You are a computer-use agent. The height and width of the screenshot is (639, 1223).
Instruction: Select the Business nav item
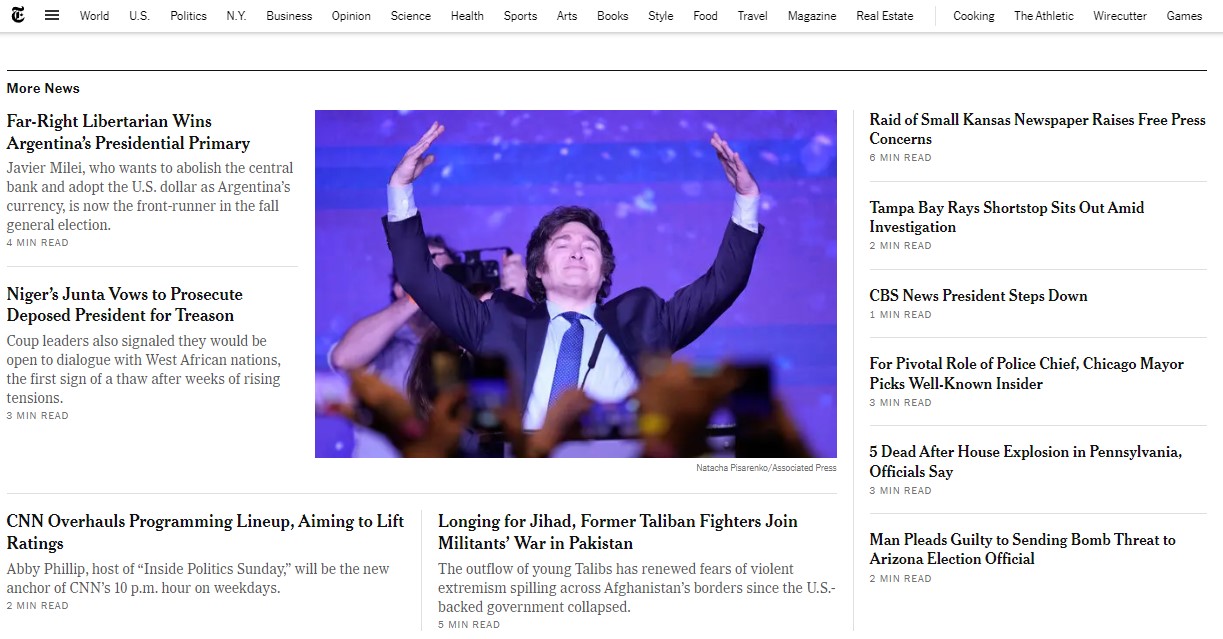coord(289,16)
